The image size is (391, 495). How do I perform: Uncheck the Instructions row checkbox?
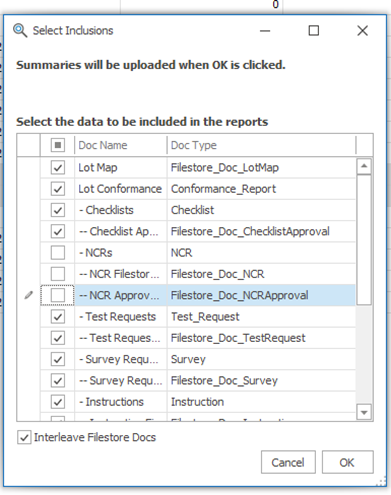click(58, 402)
